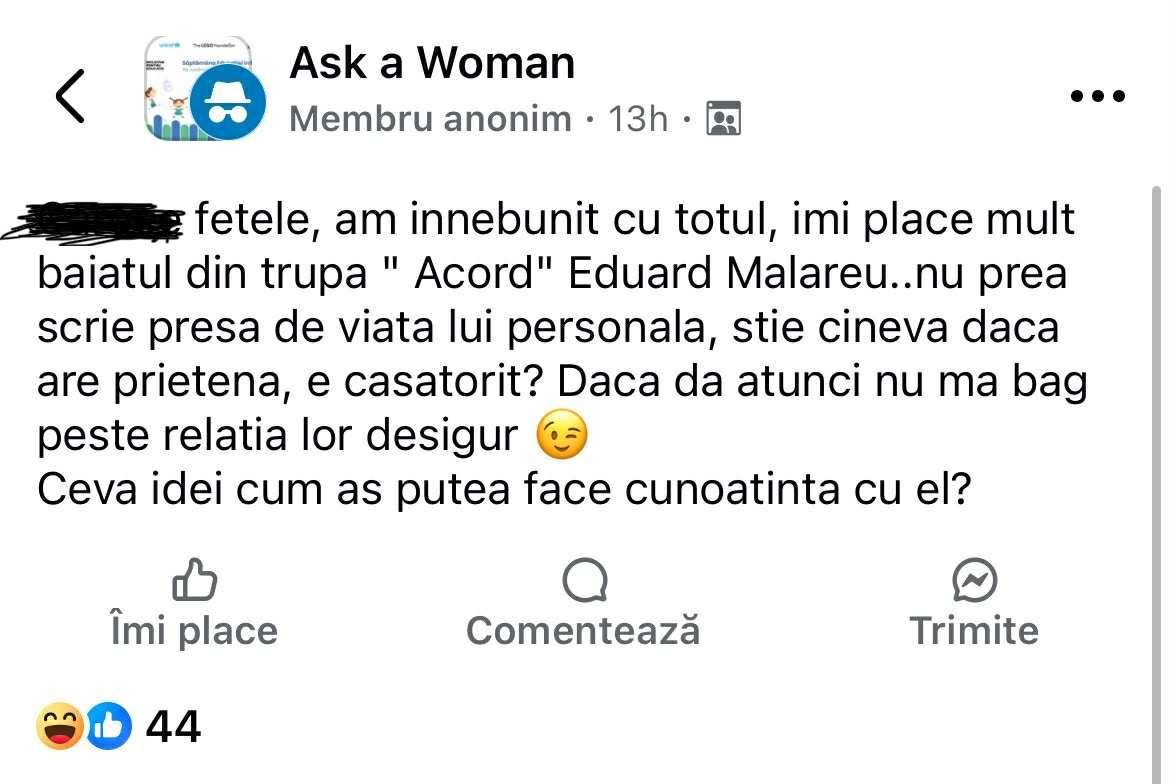This screenshot has height=784, width=1170.
Task: Click the group audience icon beside timestamp
Action: (x=723, y=119)
